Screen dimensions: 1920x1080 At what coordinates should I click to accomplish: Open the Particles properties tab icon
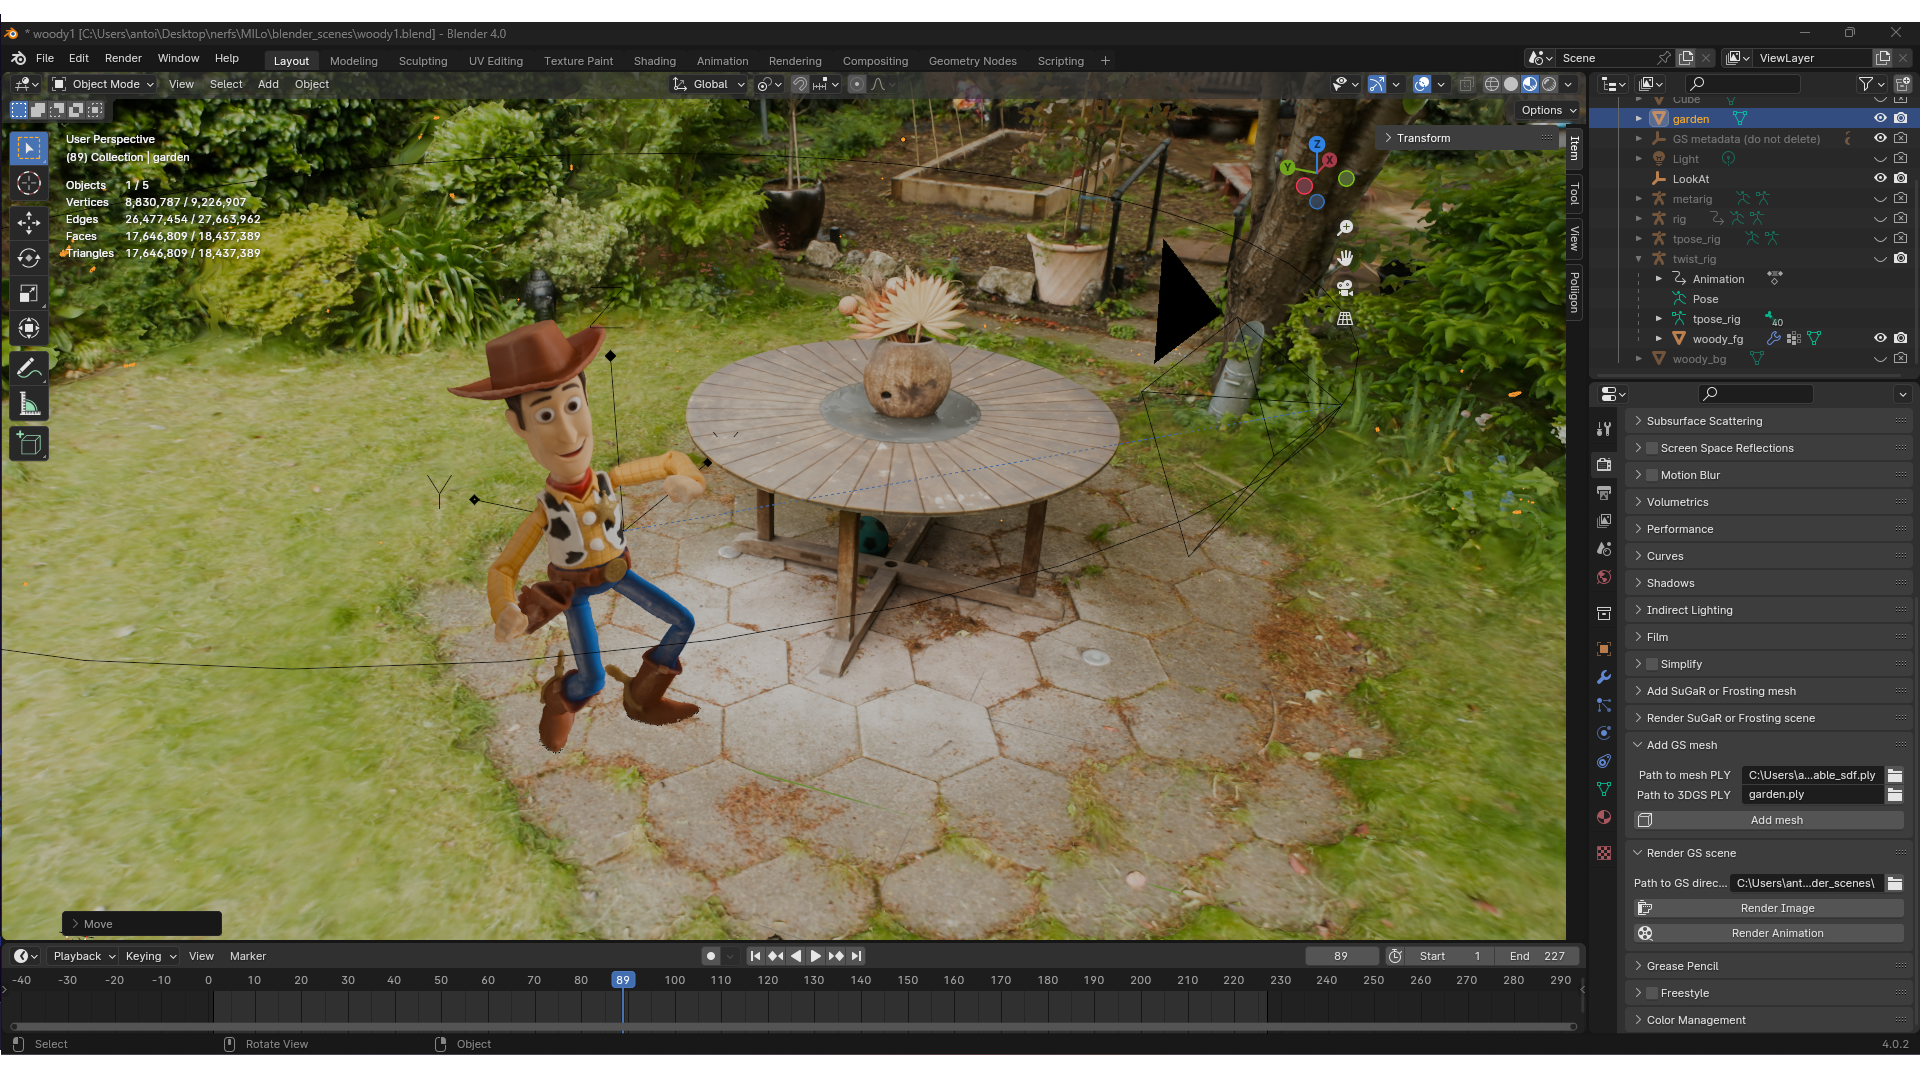pyautogui.click(x=1604, y=705)
